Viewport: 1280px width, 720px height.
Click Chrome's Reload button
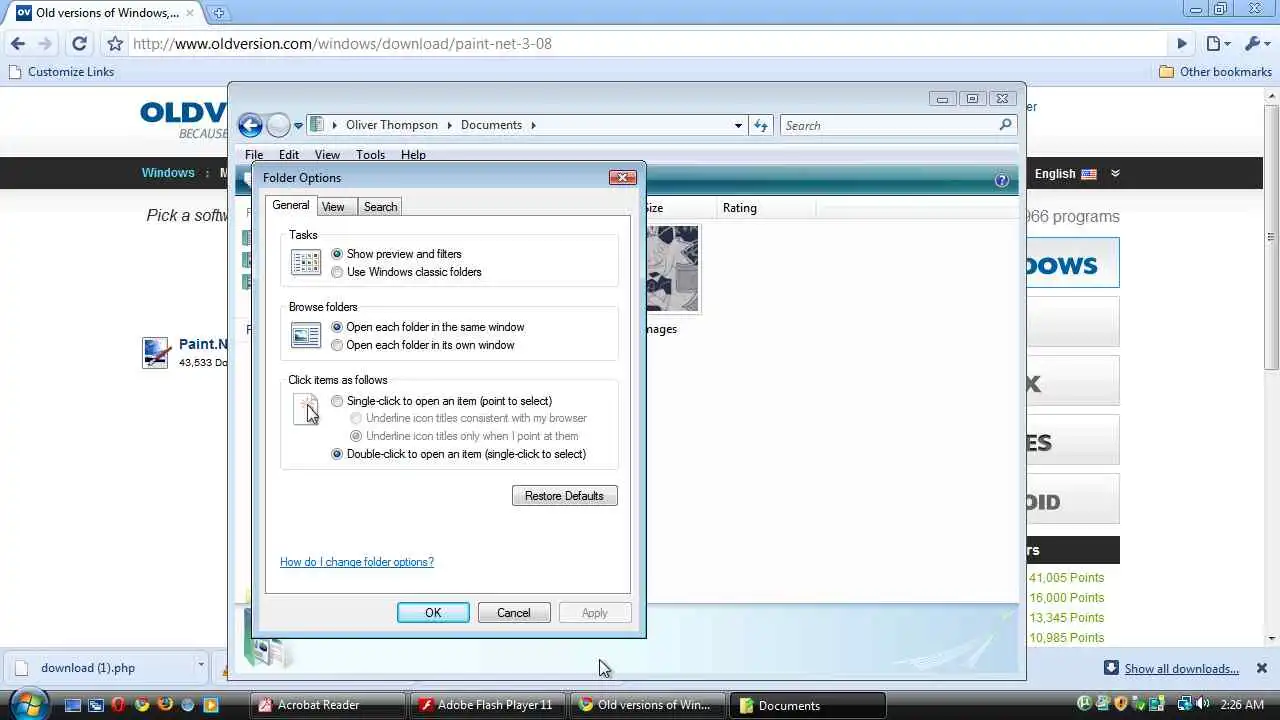click(79, 43)
